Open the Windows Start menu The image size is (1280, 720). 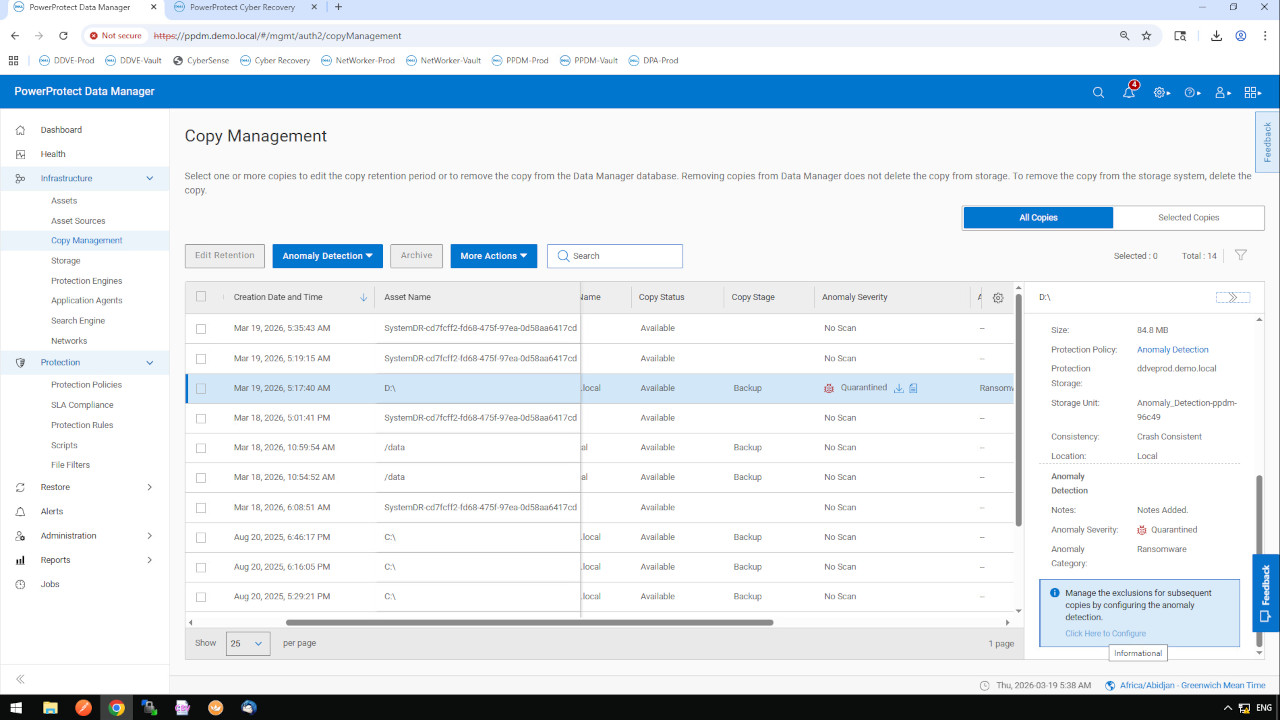17,708
